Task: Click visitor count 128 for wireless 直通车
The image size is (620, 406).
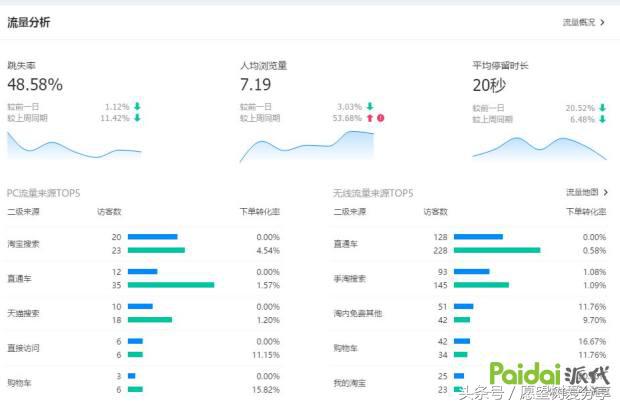Action: 440,237
